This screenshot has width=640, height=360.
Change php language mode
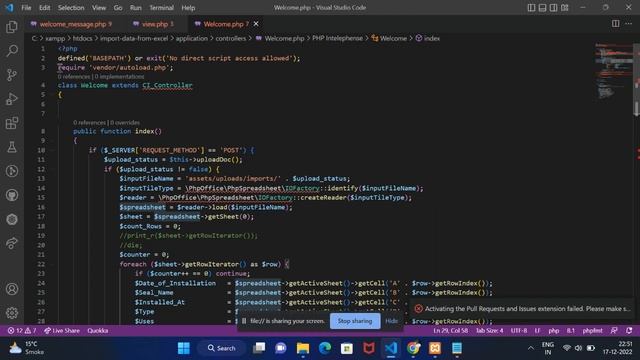click(x=553, y=331)
